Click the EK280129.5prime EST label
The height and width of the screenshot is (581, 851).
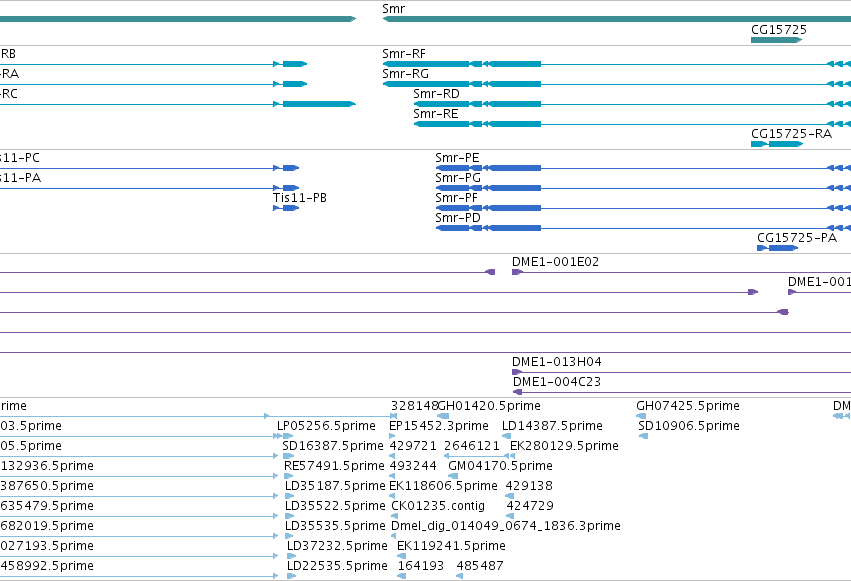pos(564,446)
